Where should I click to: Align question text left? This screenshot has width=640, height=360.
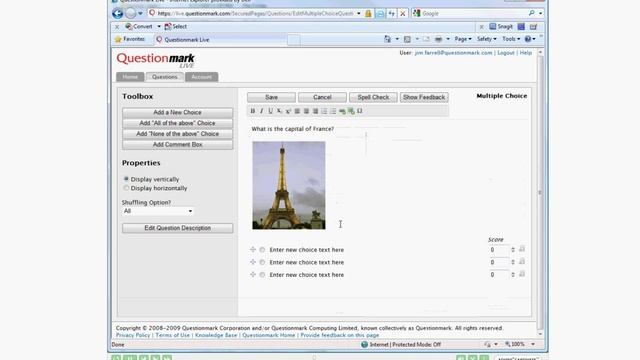tap(297, 111)
